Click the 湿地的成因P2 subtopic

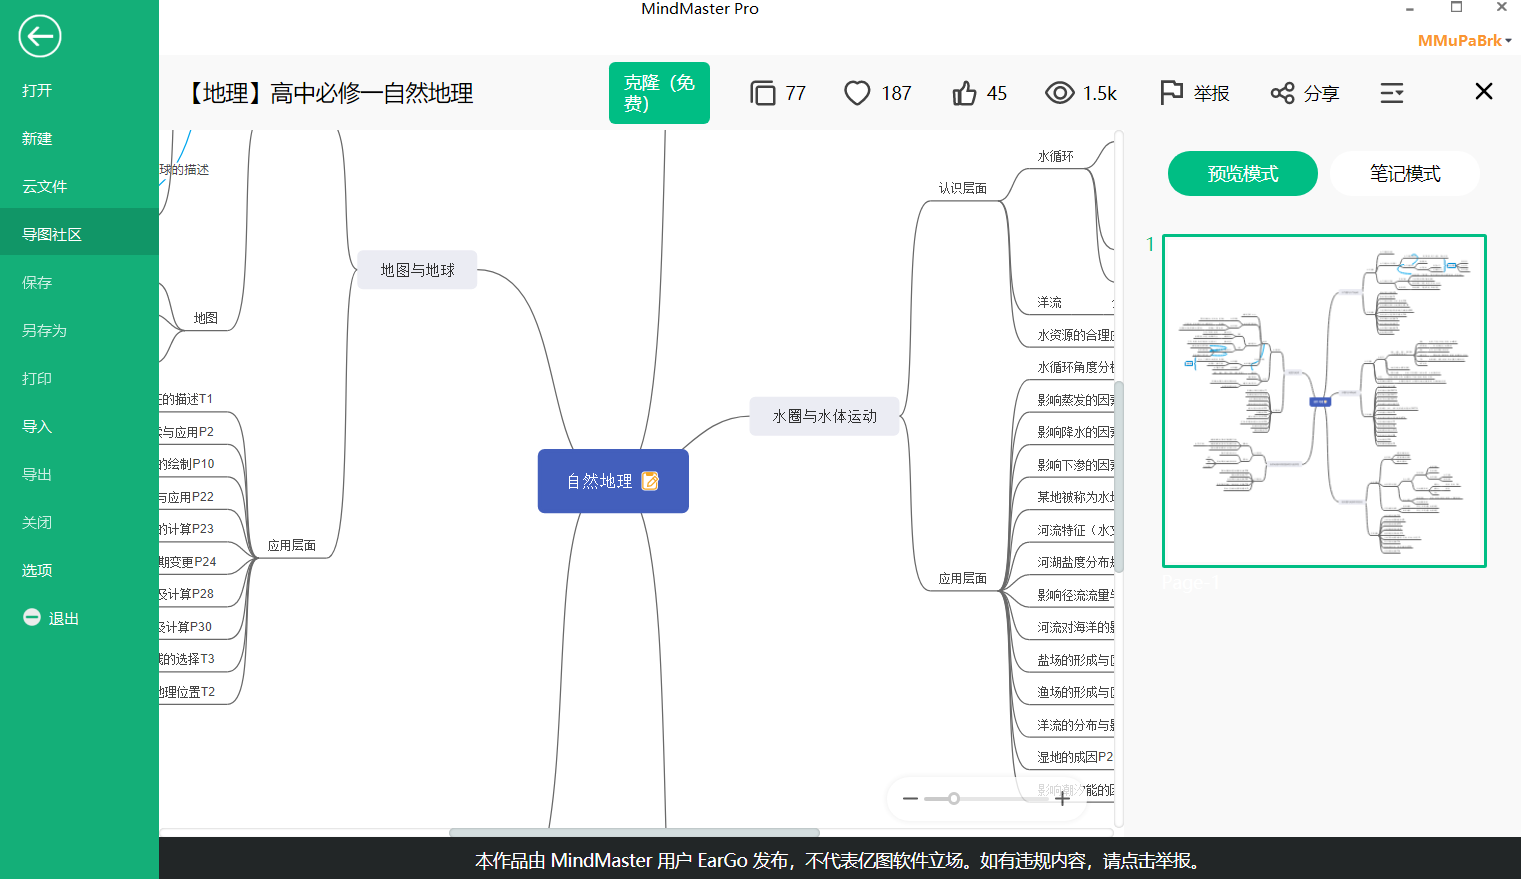pyautogui.click(x=1075, y=757)
